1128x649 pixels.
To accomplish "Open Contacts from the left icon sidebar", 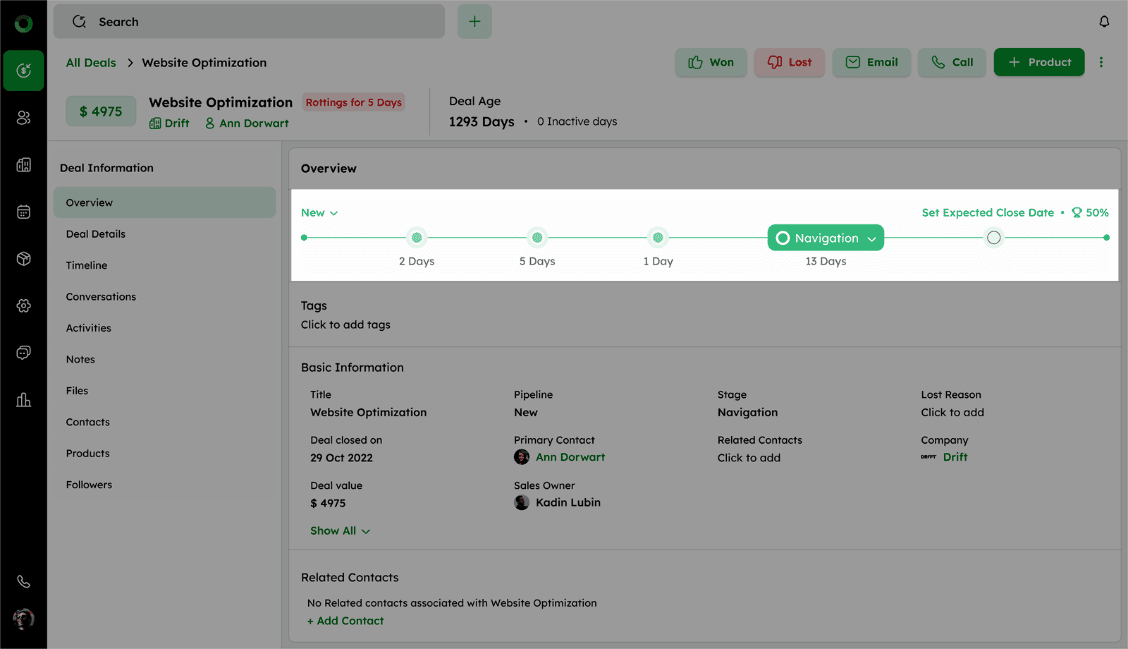I will [x=23, y=118].
